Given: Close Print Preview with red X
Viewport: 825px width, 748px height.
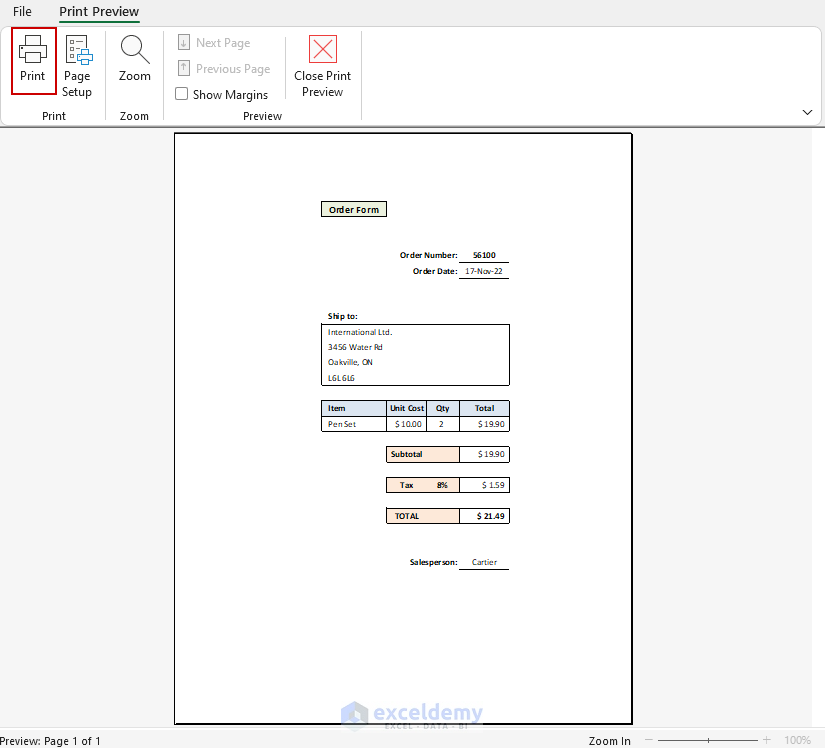Looking at the screenshot, I should click(323, 49).
